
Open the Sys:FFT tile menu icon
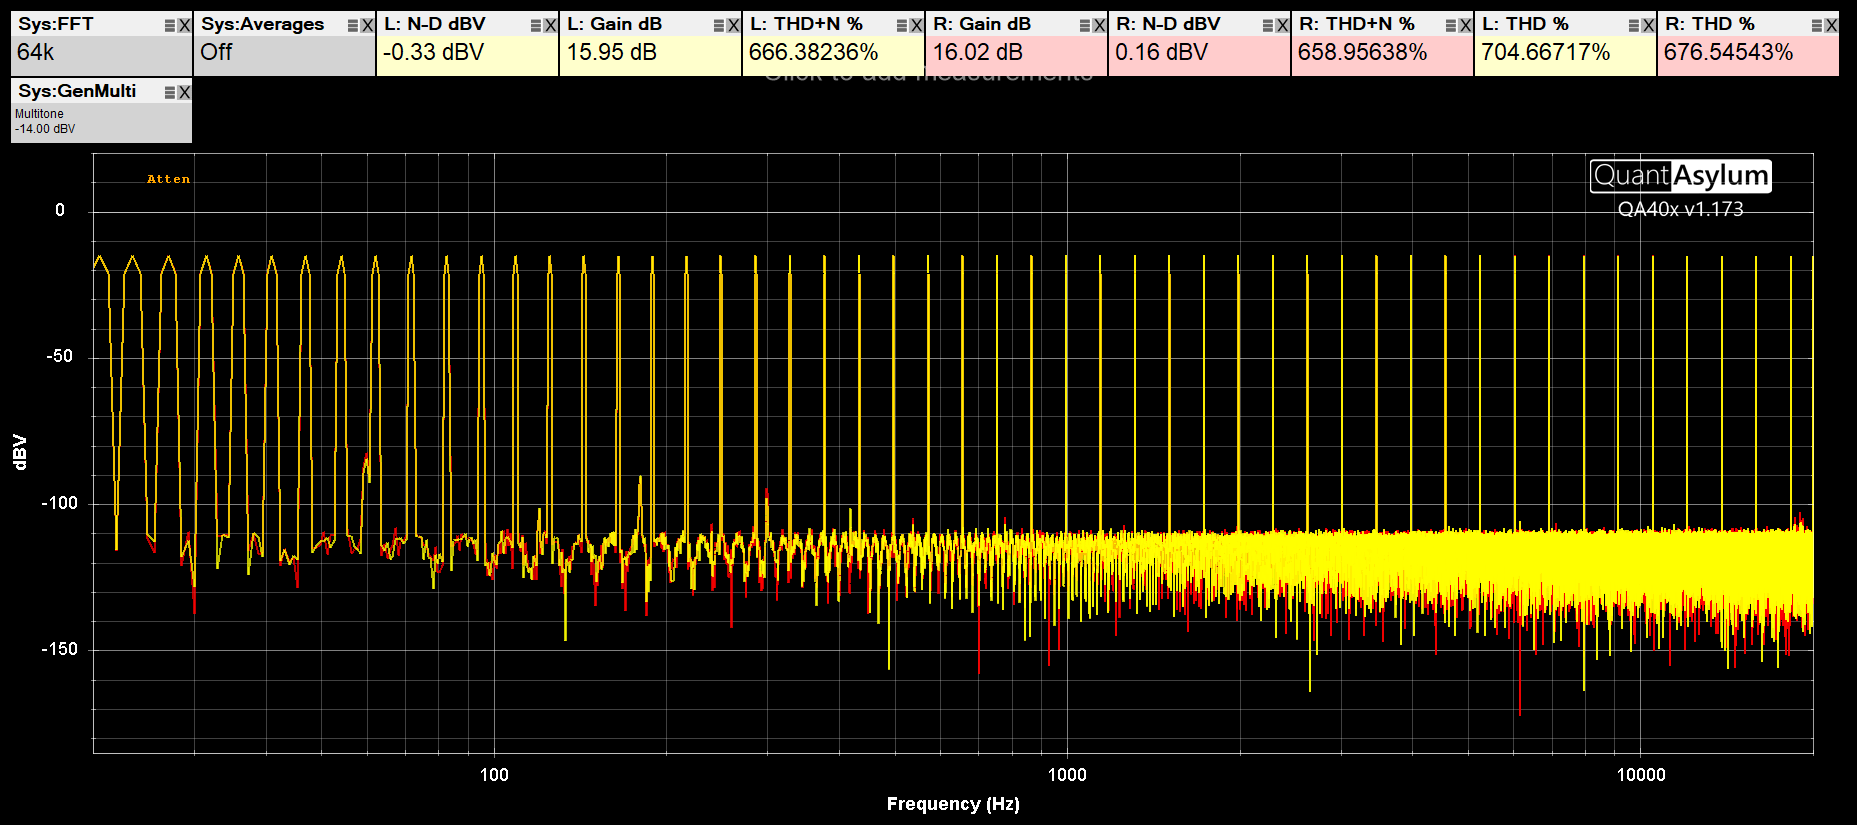coord(170,26)
